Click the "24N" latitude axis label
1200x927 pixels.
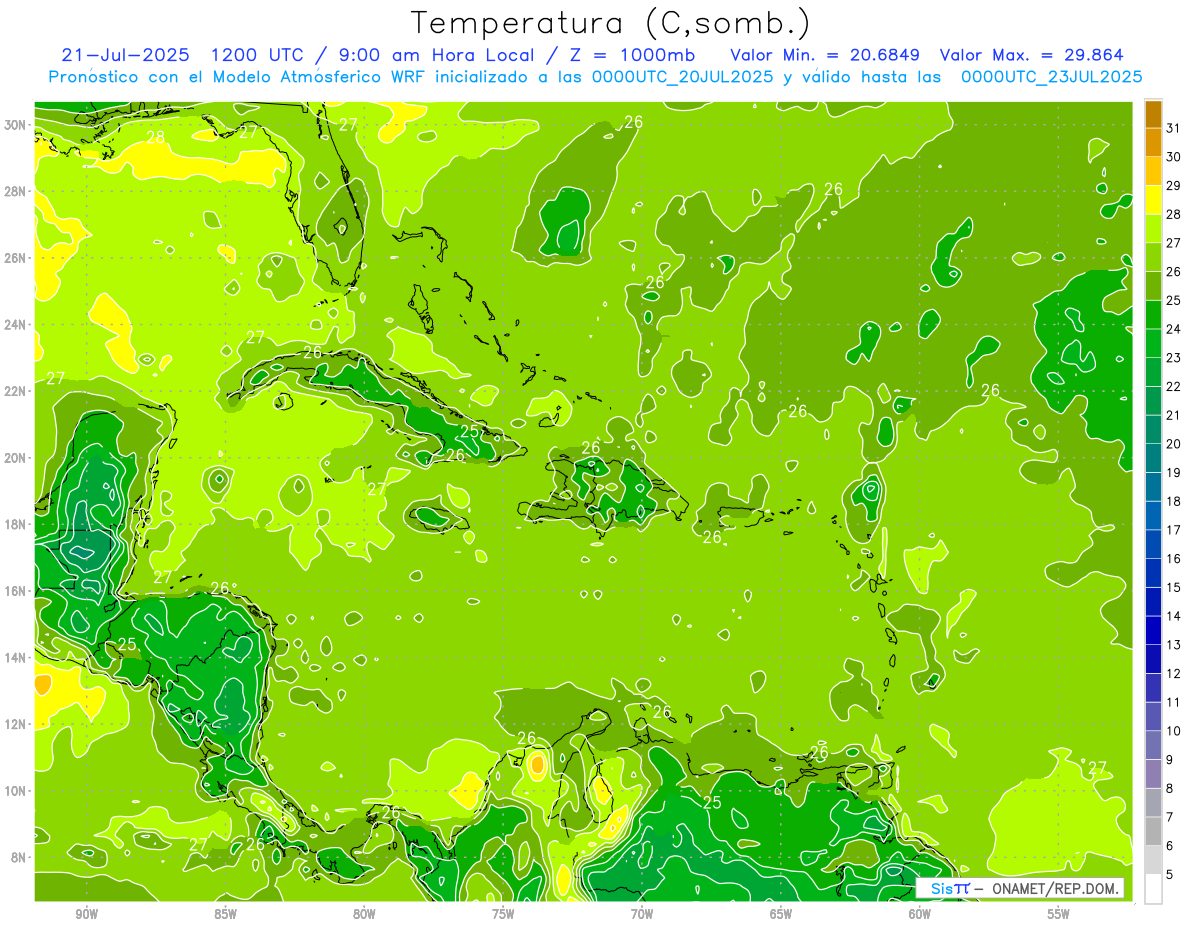tap(16, 325)
